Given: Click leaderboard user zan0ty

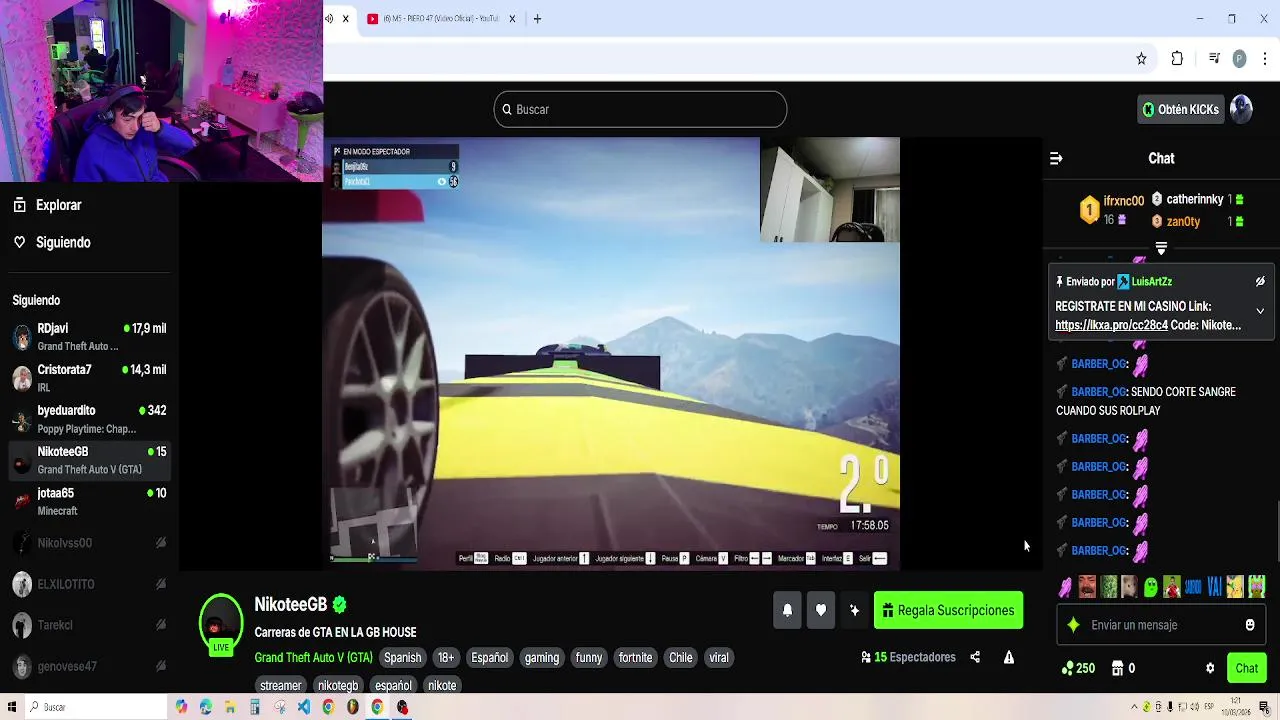Looking at the screenshot, I should (x=1183, y=222).
